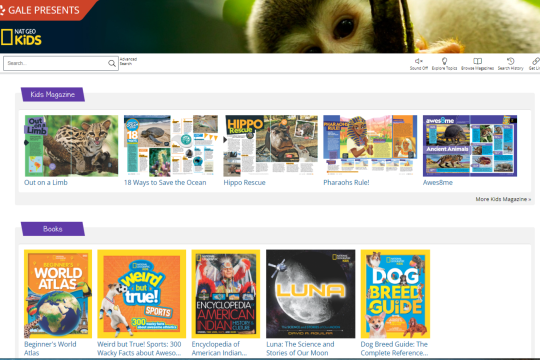Open the Advanced Search link

(128, 61)
